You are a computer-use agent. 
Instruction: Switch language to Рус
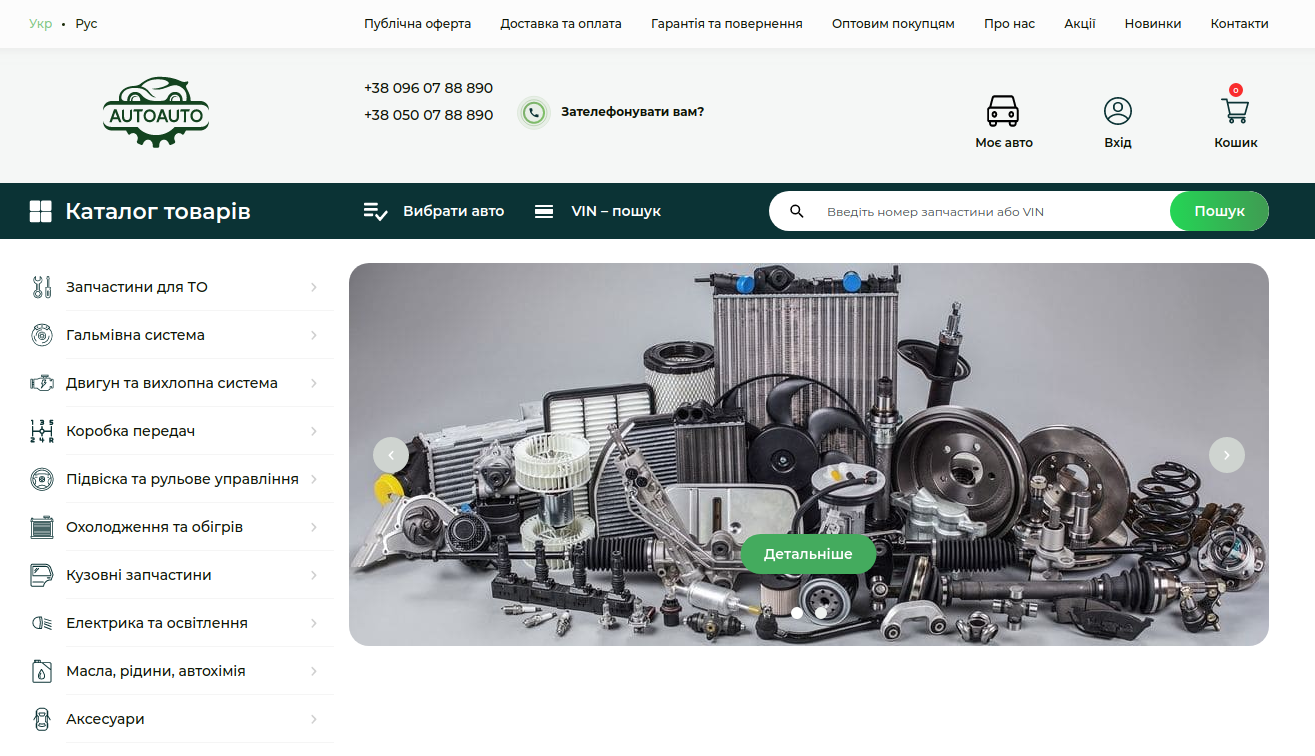click(86, 23)
